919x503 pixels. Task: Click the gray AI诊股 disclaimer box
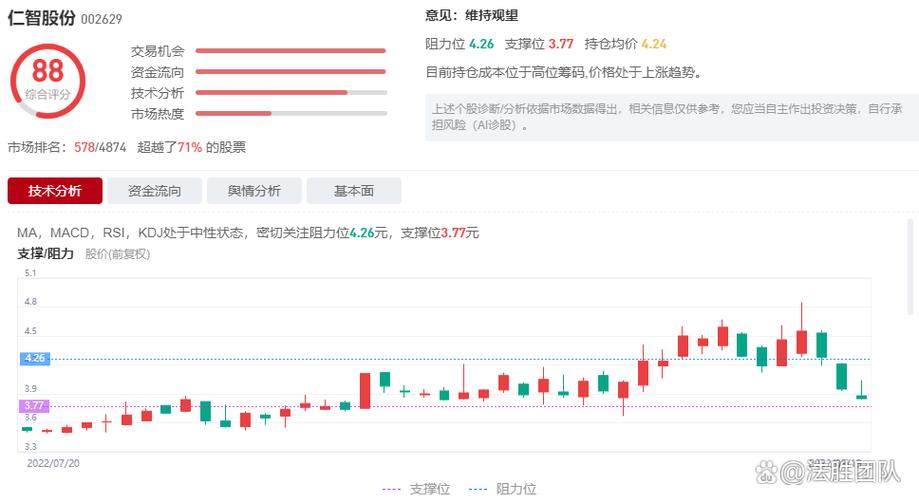click(670, 117)
